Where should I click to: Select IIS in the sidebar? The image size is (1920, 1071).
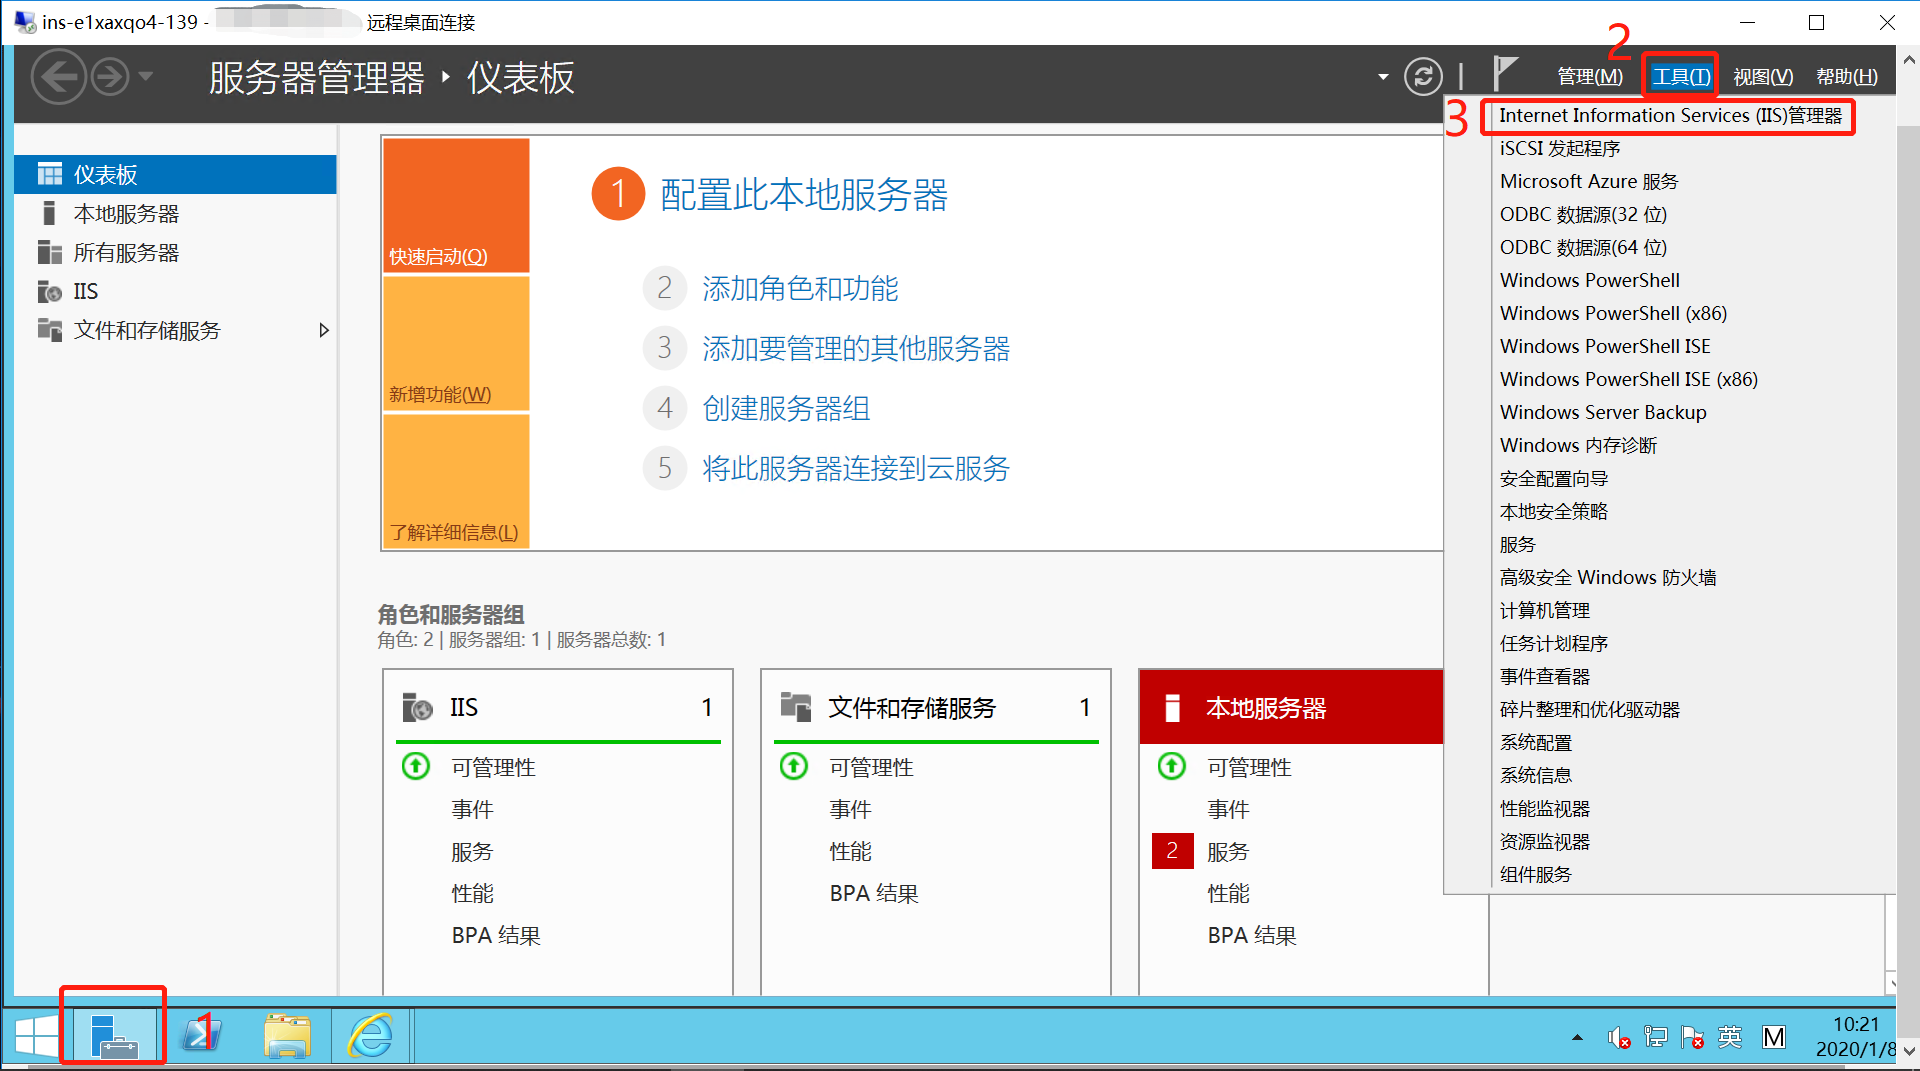[176, 292]
